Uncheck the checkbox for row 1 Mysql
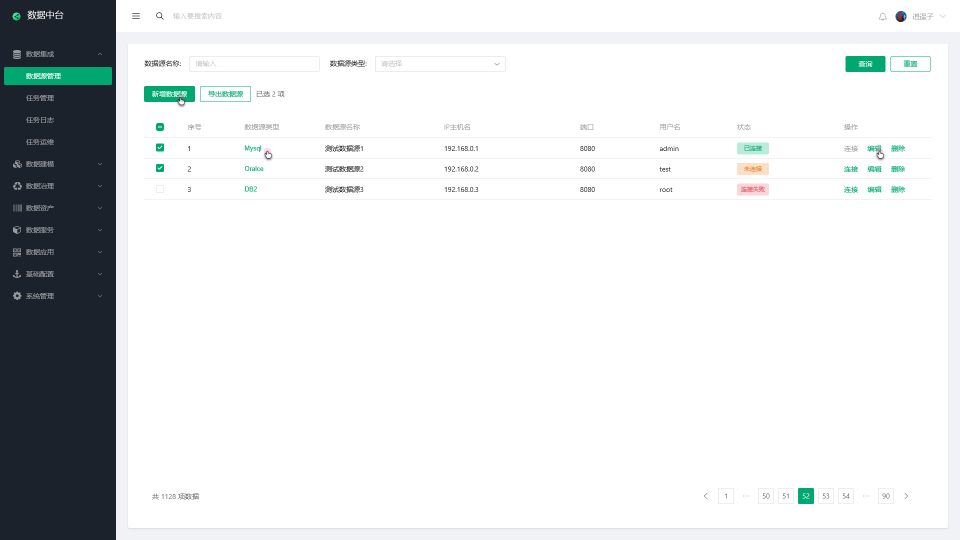 coord(160,148)
